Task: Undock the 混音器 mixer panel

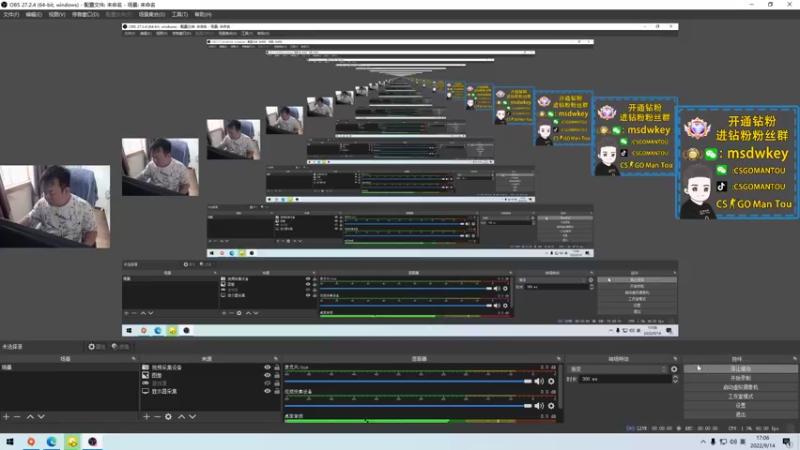Action: point(559,359)
